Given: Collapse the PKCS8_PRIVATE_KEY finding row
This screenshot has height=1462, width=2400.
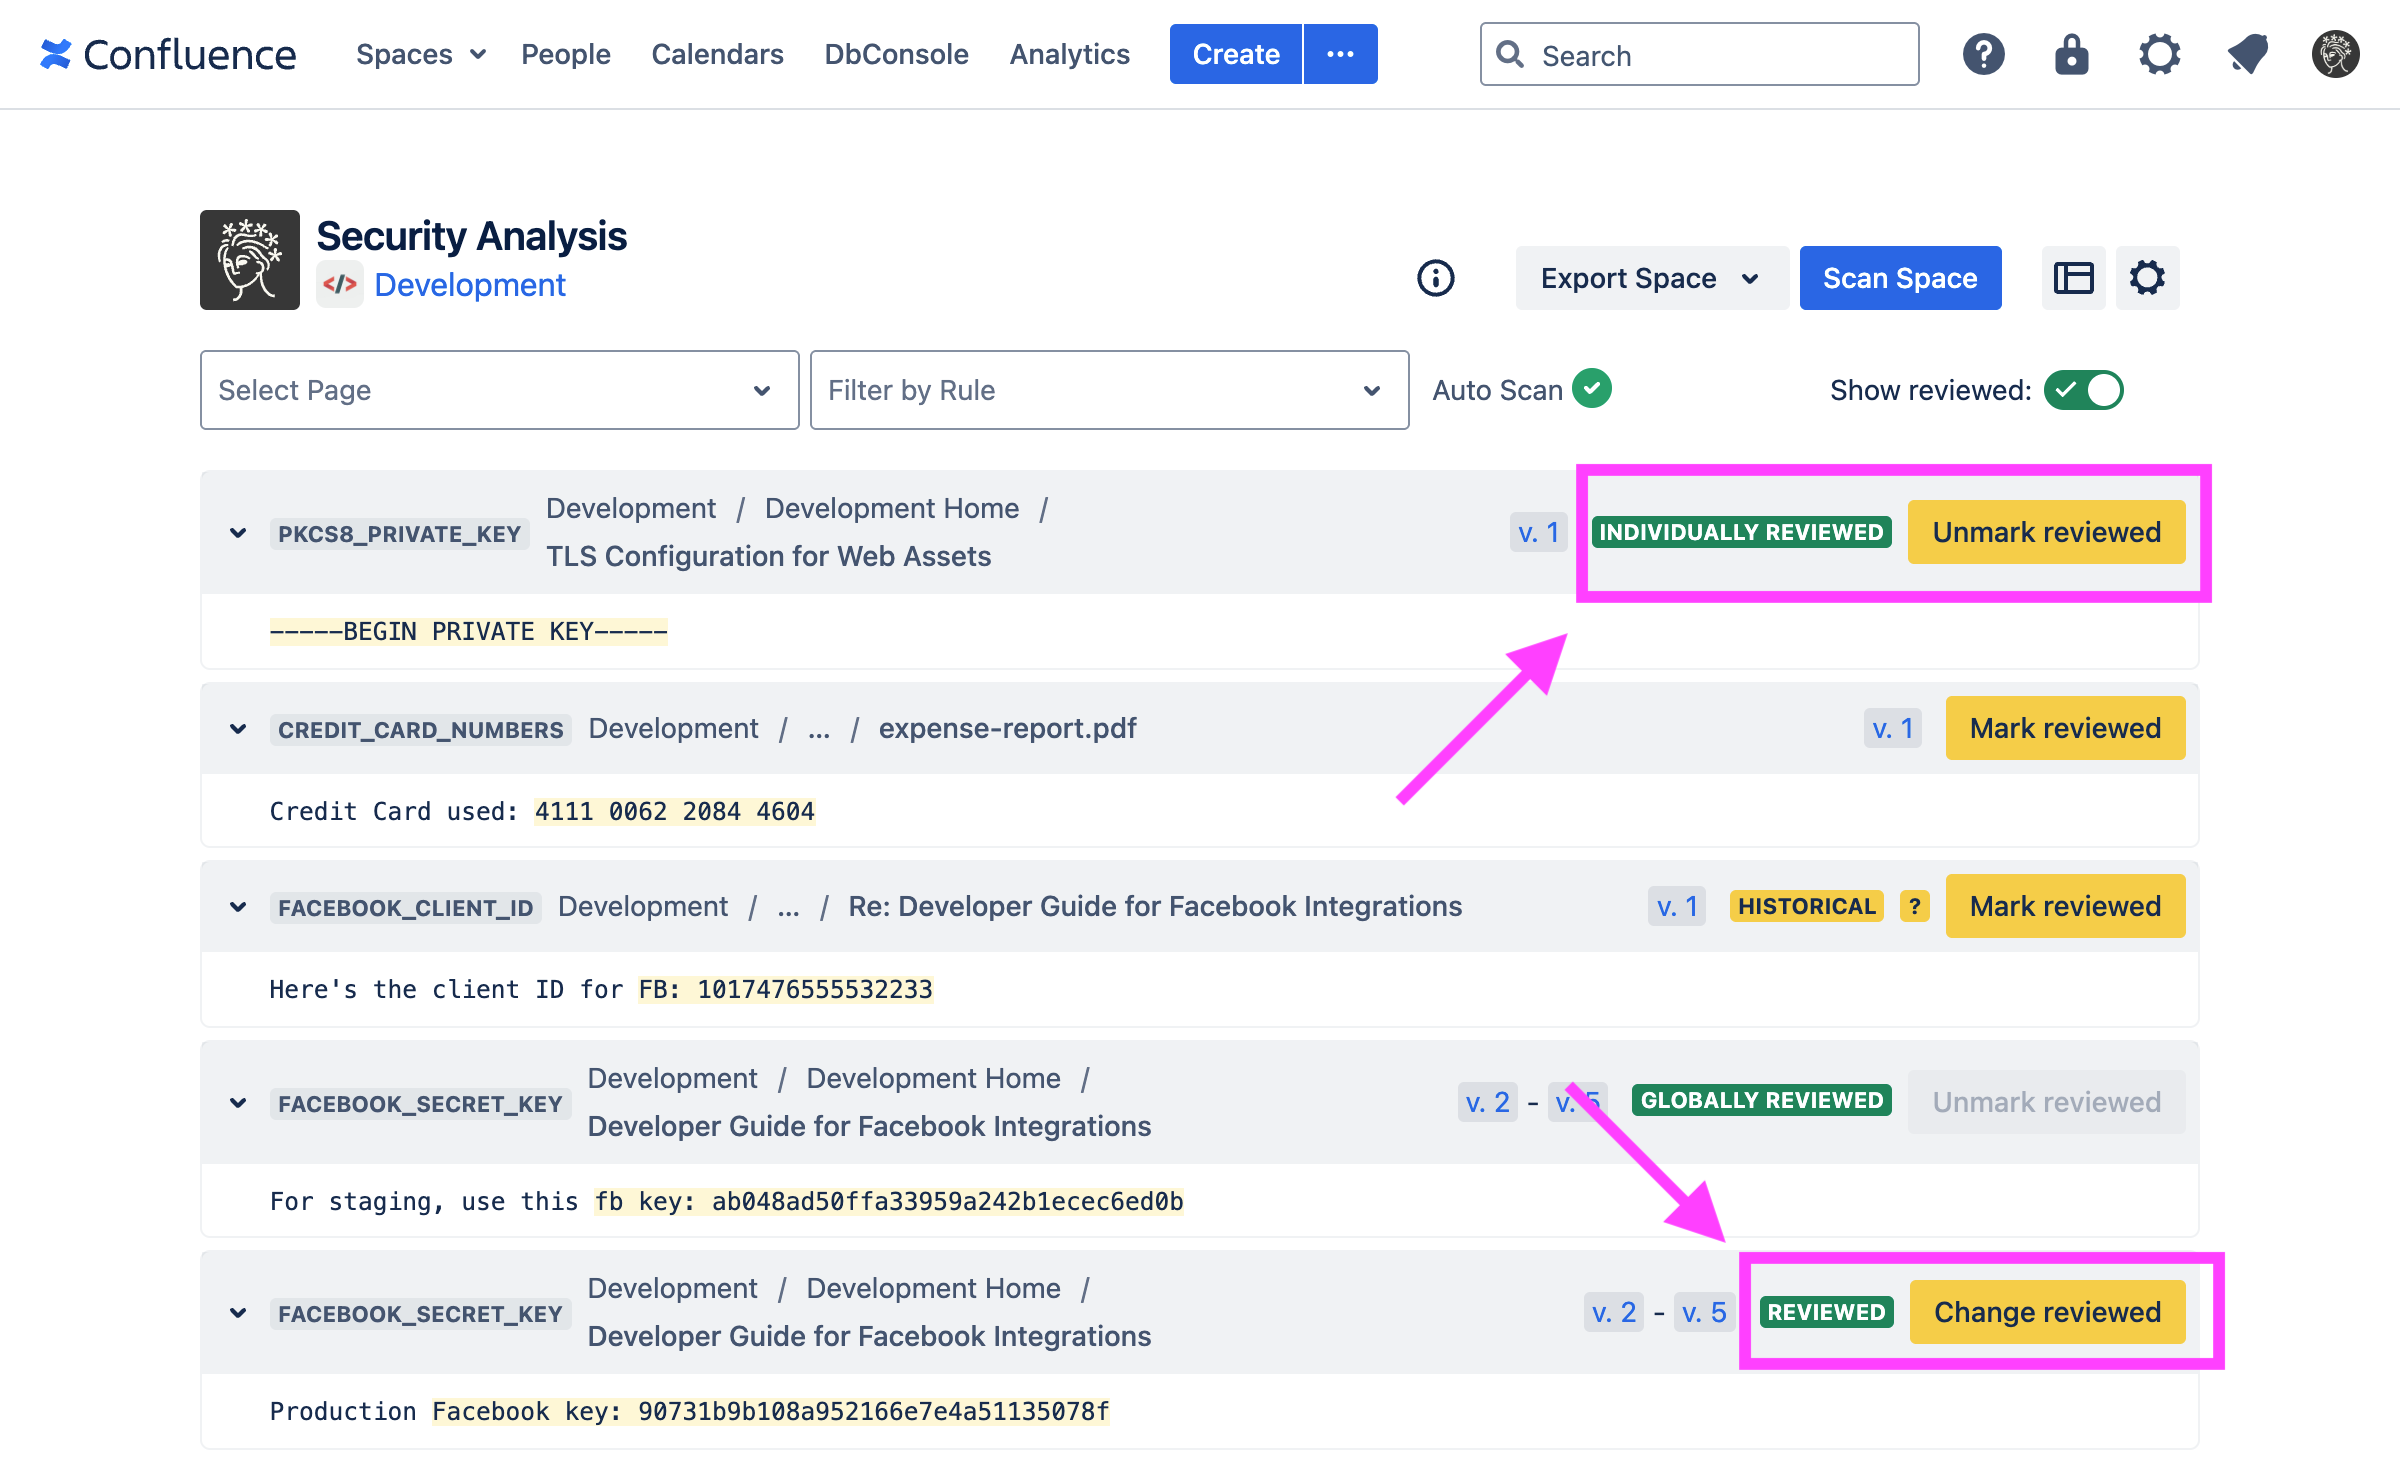Looking at the screenshot, I should (238, 533).
